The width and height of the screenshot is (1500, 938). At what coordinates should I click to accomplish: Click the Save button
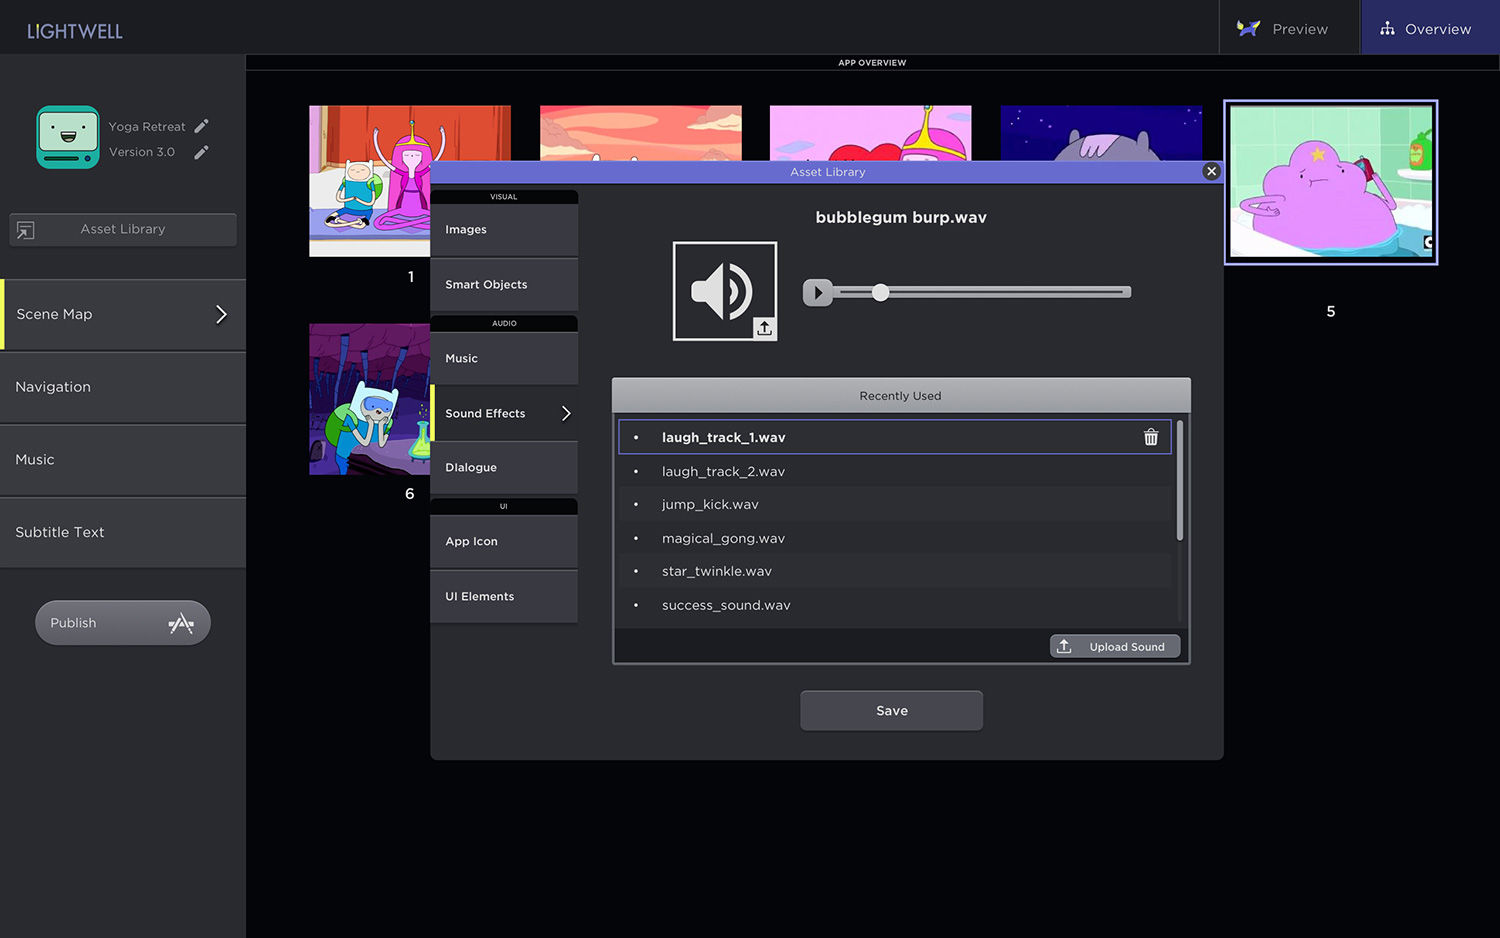pos(891,711)
